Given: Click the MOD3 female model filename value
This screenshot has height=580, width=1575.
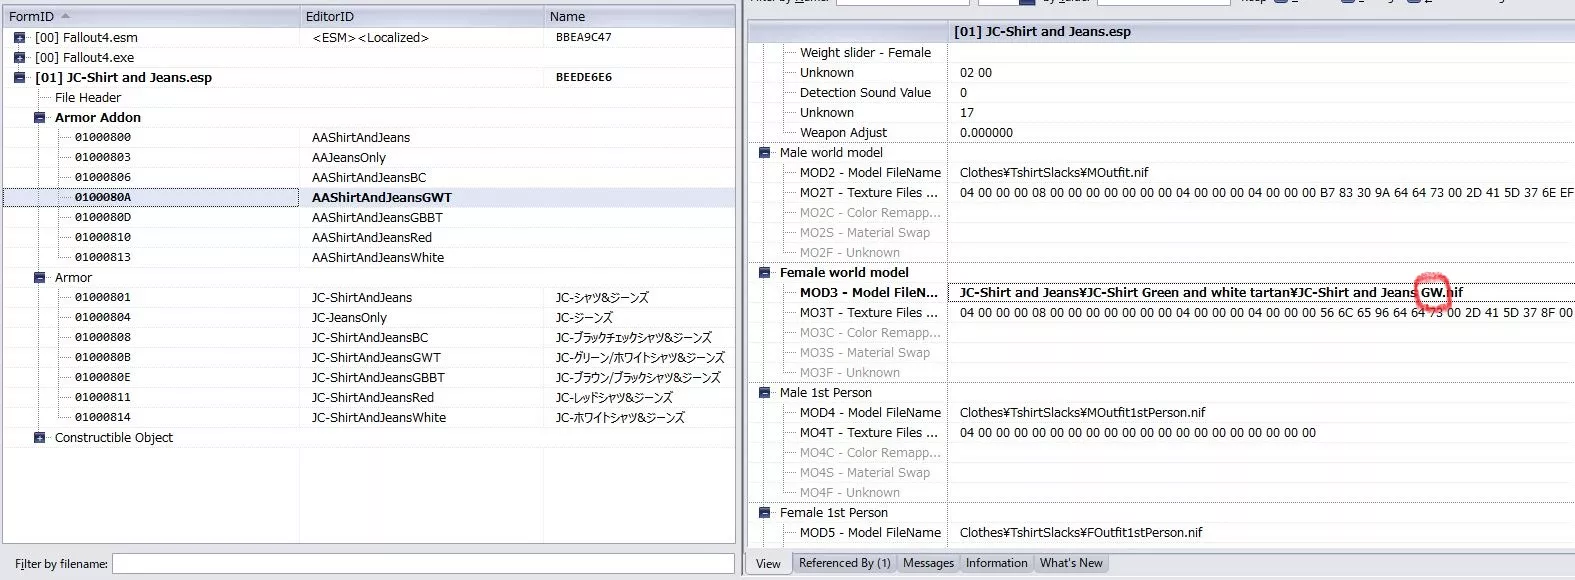Looking at the screenshot, I should point(1211,292).
